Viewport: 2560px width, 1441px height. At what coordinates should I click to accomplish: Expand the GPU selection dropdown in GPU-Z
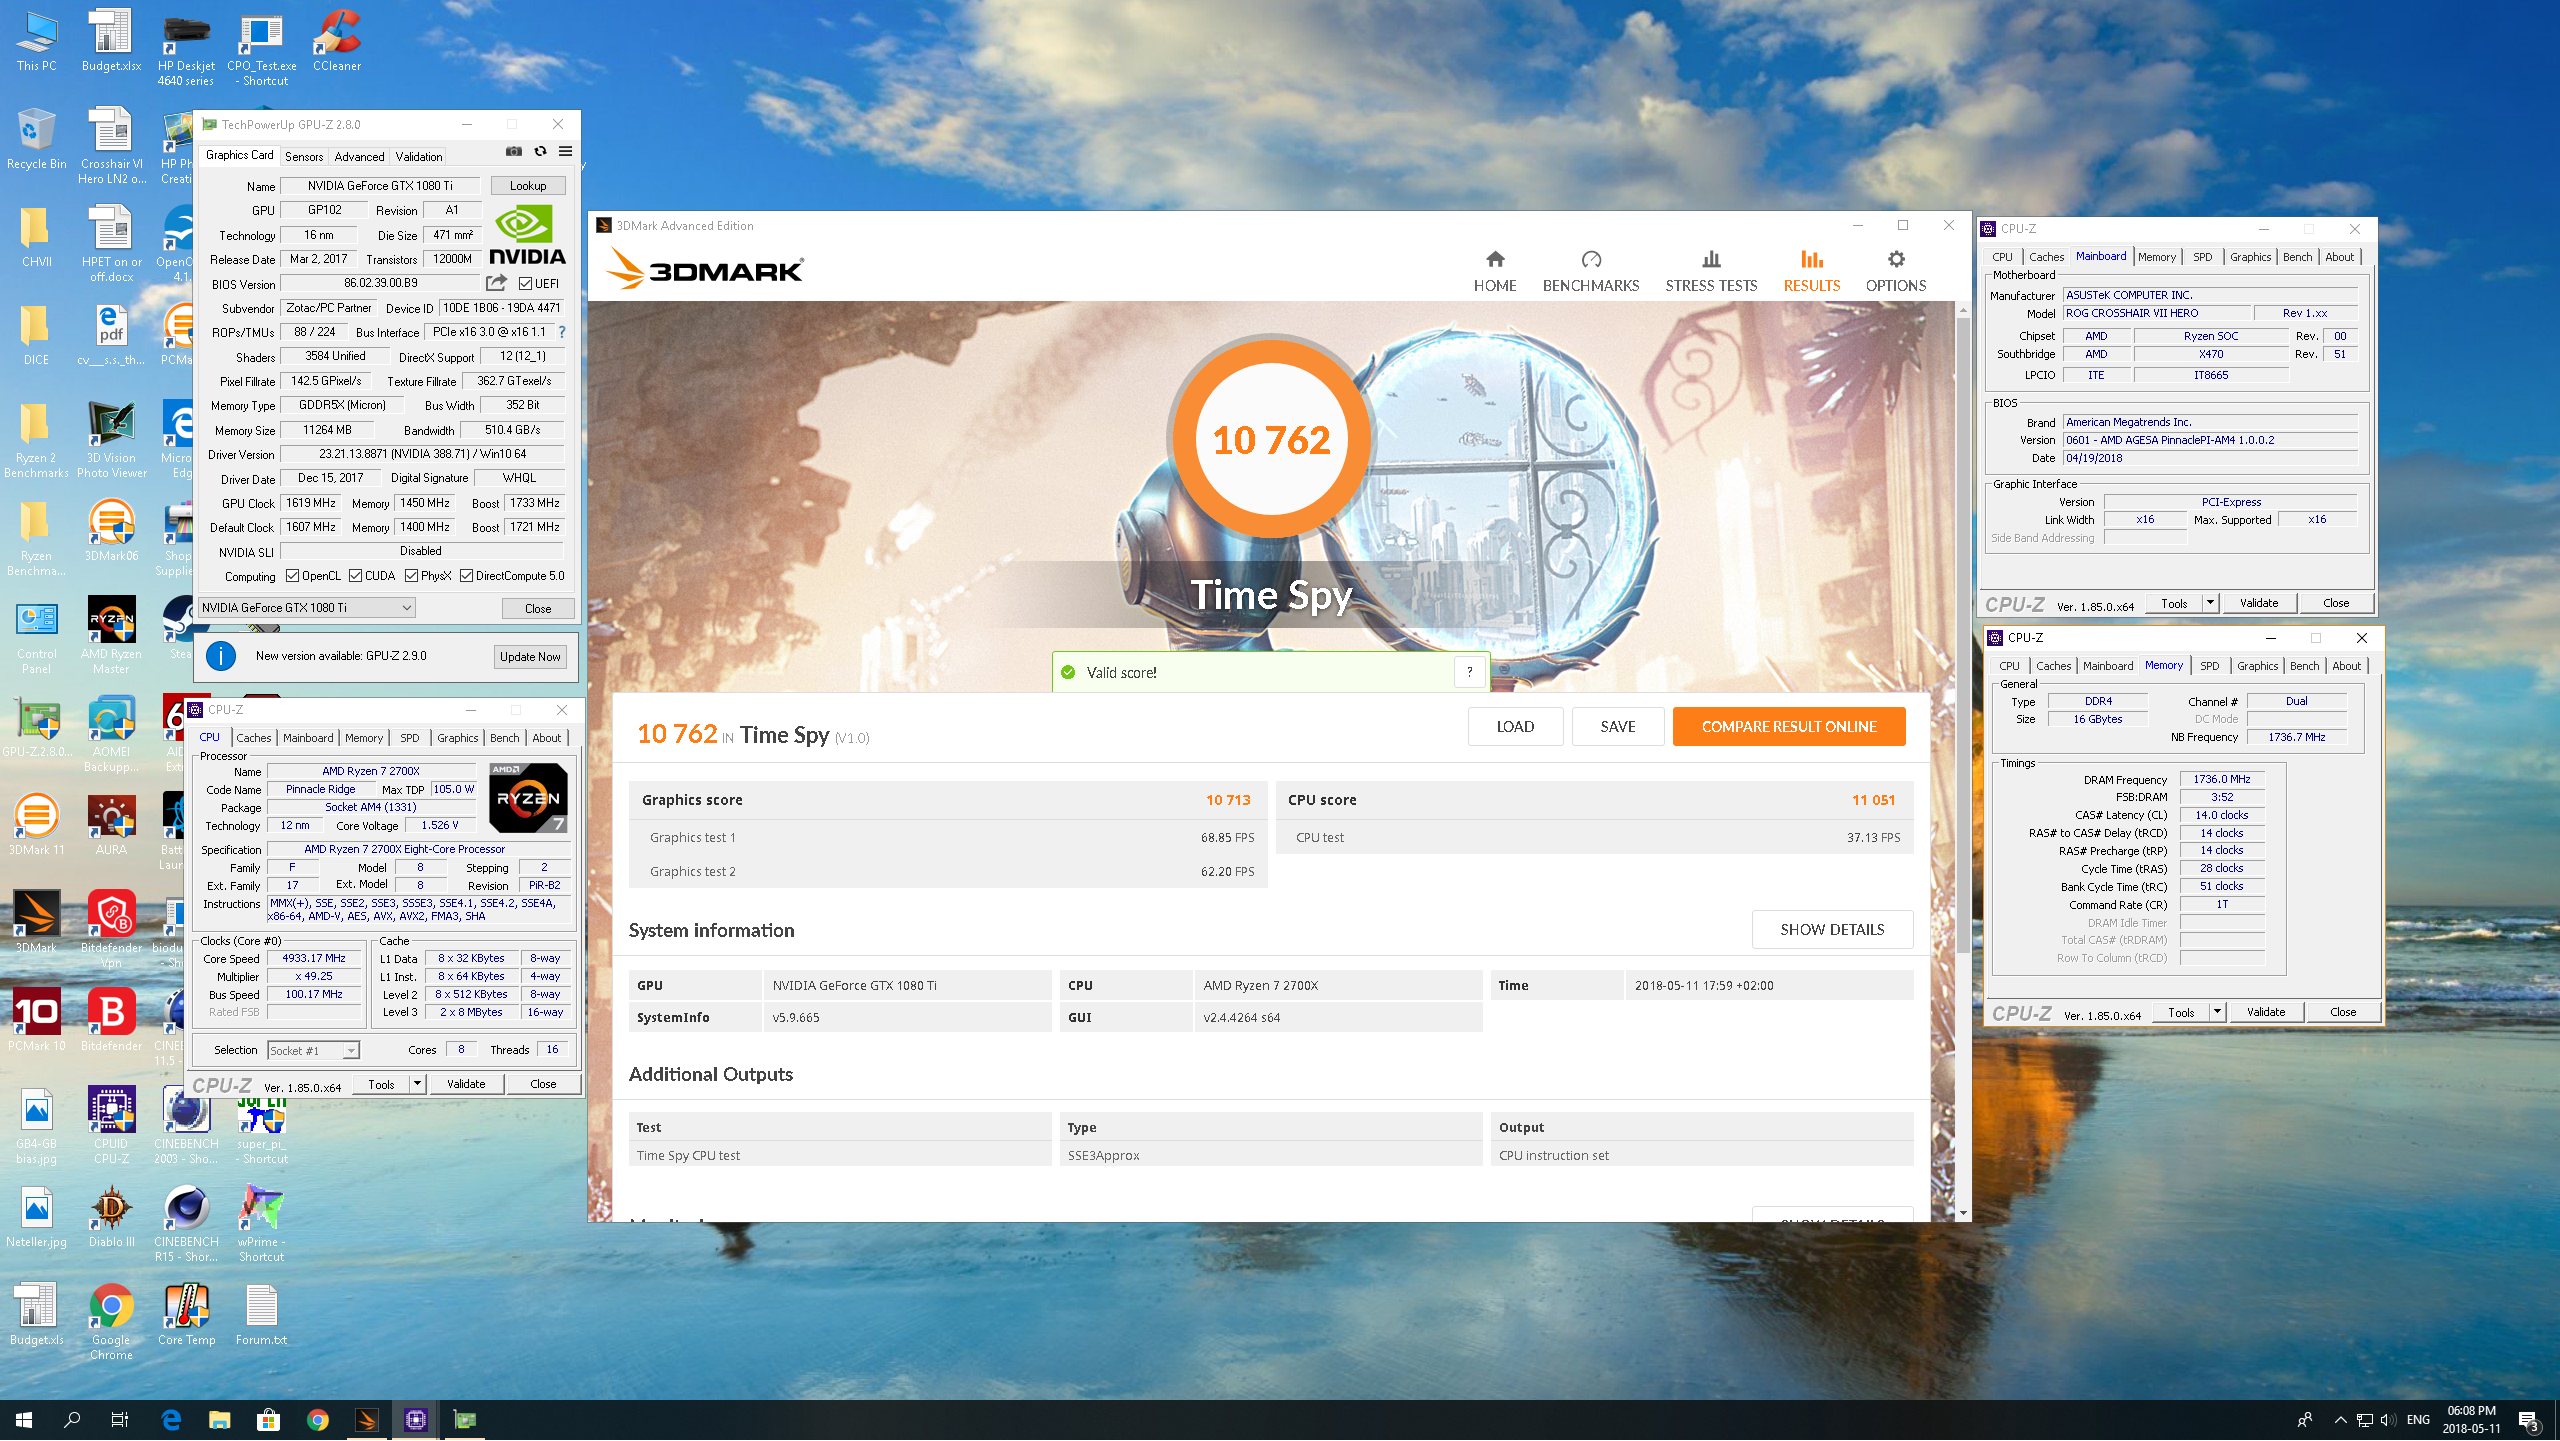pyautogui.click(x=307, y=608)
